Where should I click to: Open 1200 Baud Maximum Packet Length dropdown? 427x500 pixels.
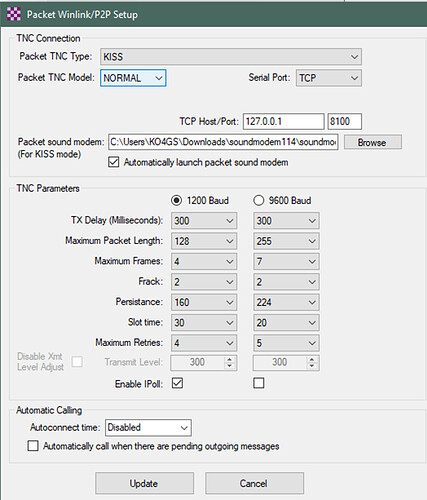click(x=204, y=241)
